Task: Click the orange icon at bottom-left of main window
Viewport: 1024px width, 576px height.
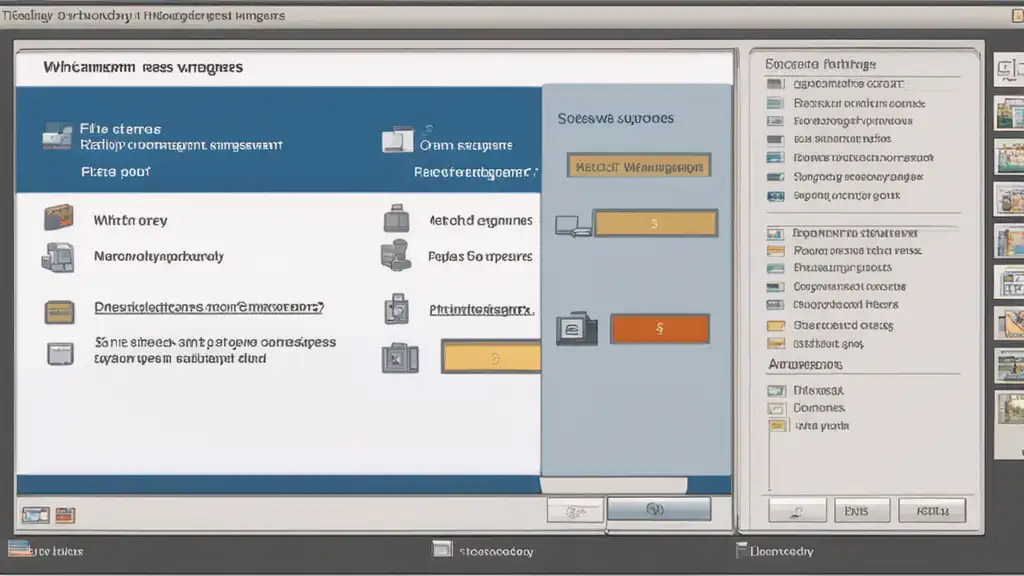Action: (x=65, y=515)
